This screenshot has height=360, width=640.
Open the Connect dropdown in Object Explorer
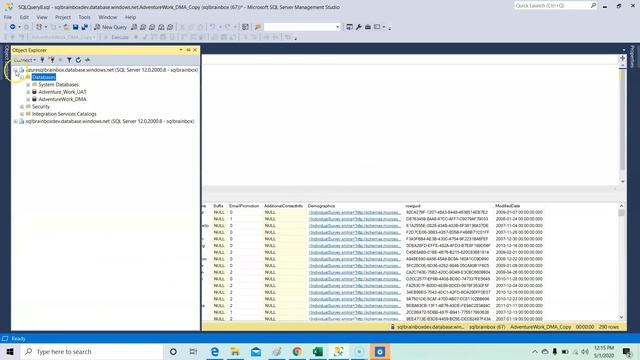pyautogui.click(x=24, y=60)
